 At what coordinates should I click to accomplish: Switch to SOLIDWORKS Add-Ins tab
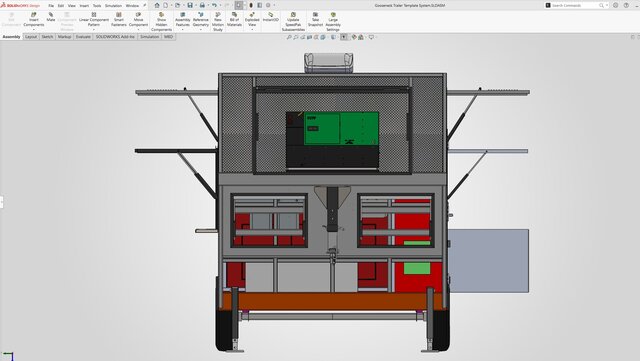coord(115,37)
